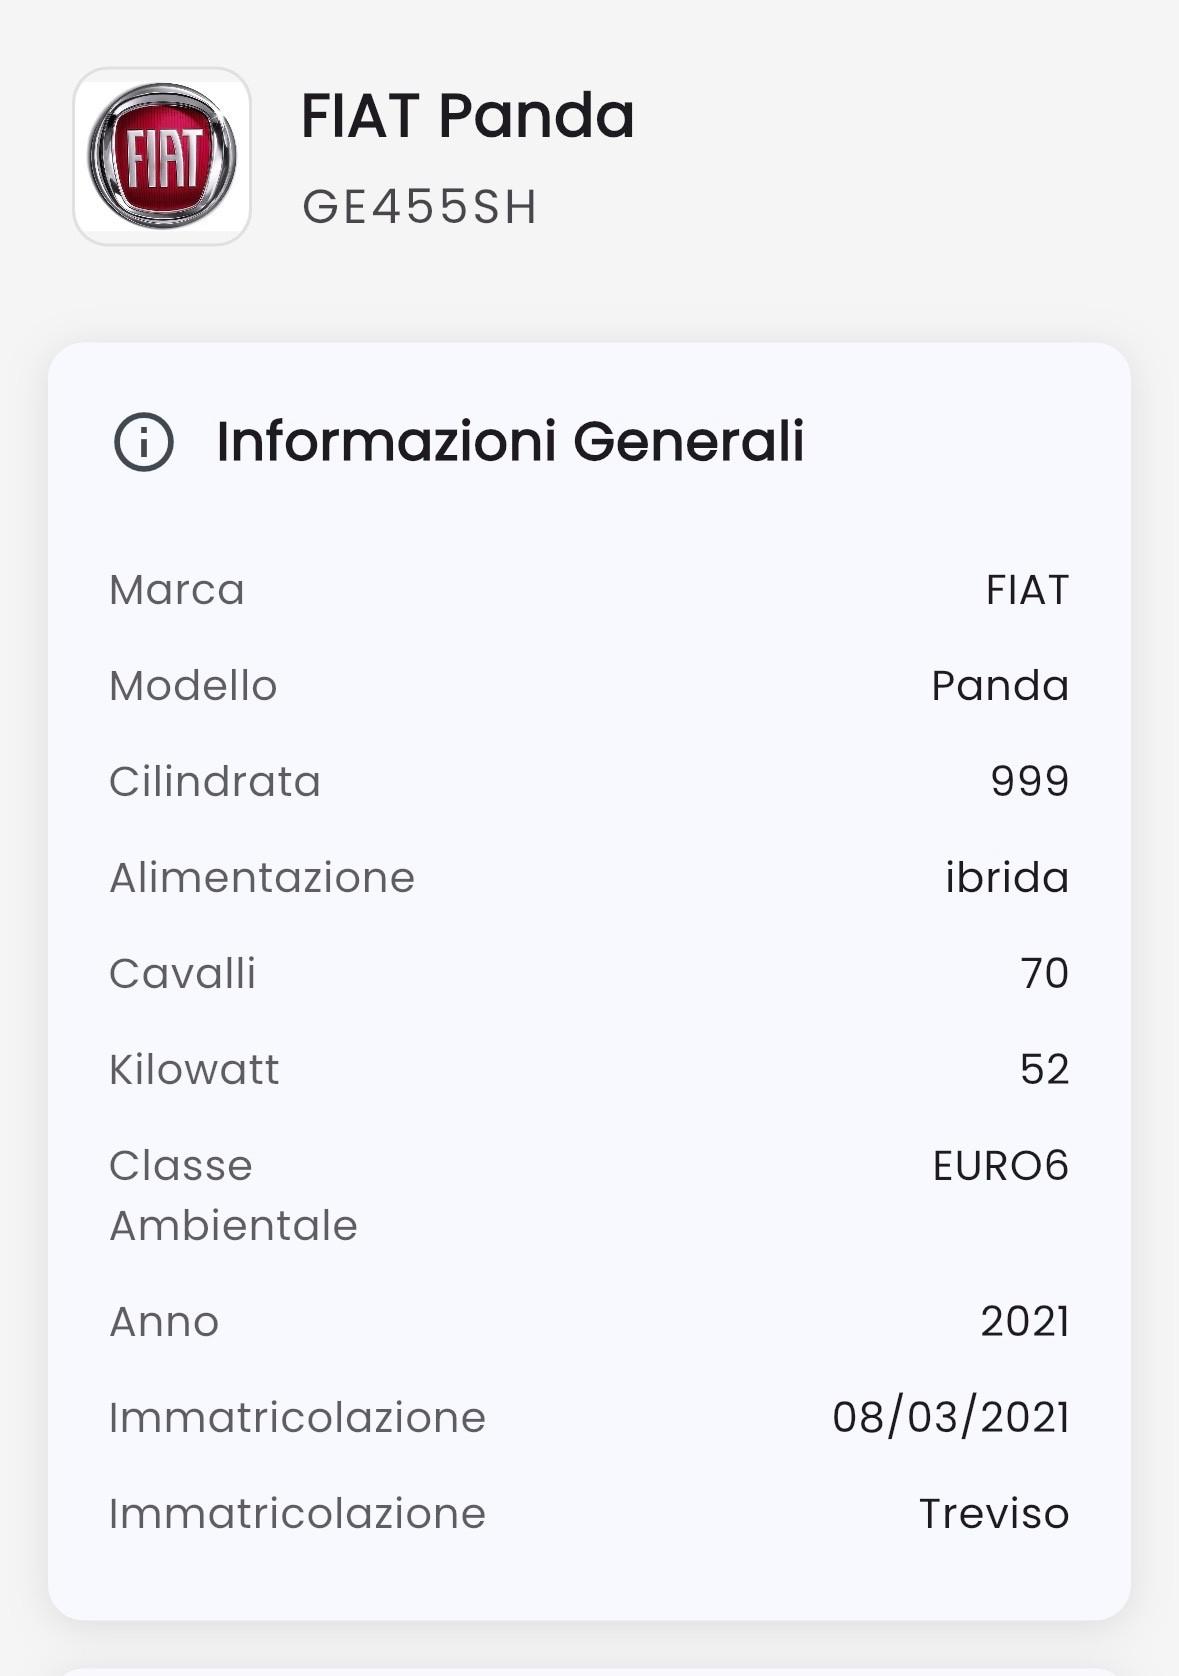Image resolution: width=1179 pixels, height=1676 pixels.
Task: Click the kilowatt value 52
Action: pos(1044,1070)
